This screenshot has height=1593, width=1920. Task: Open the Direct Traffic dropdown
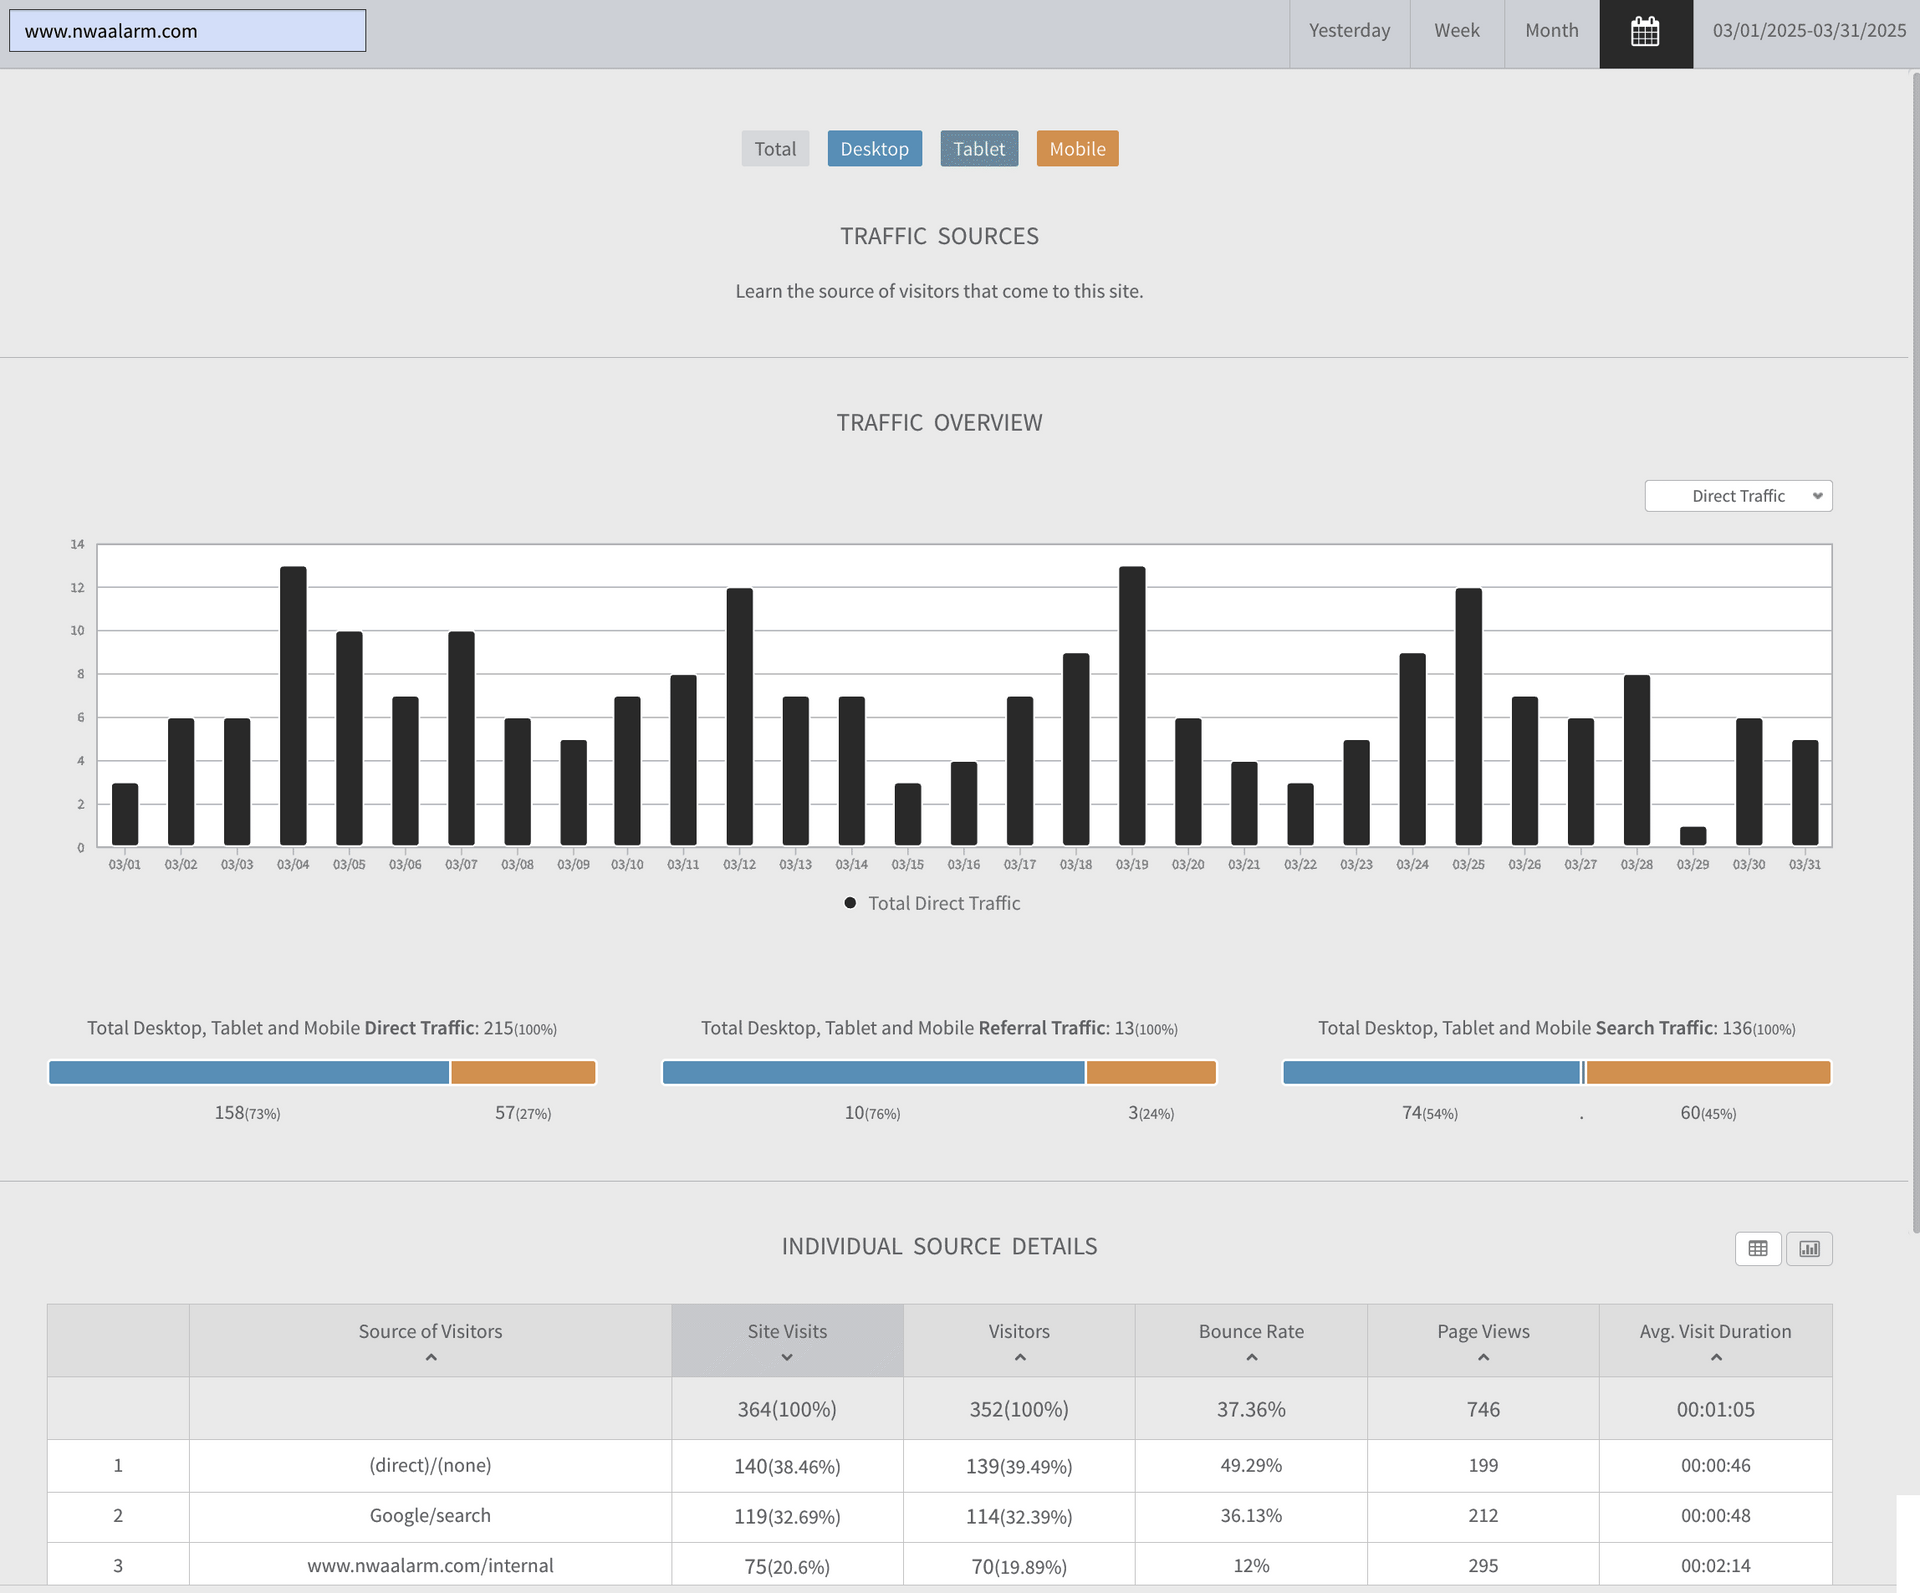coord(1738,496)
